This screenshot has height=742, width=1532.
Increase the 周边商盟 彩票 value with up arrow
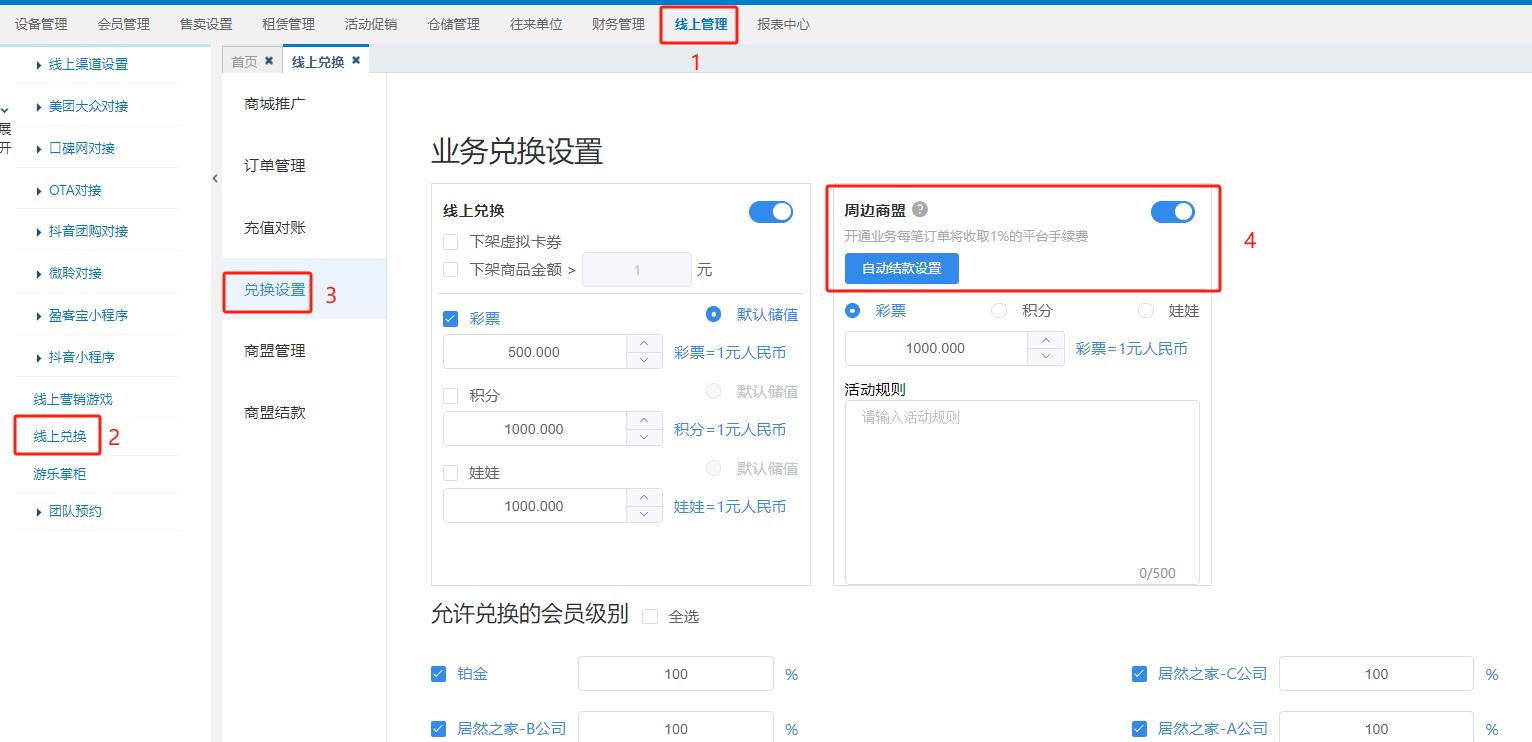tap(1046, 339)
